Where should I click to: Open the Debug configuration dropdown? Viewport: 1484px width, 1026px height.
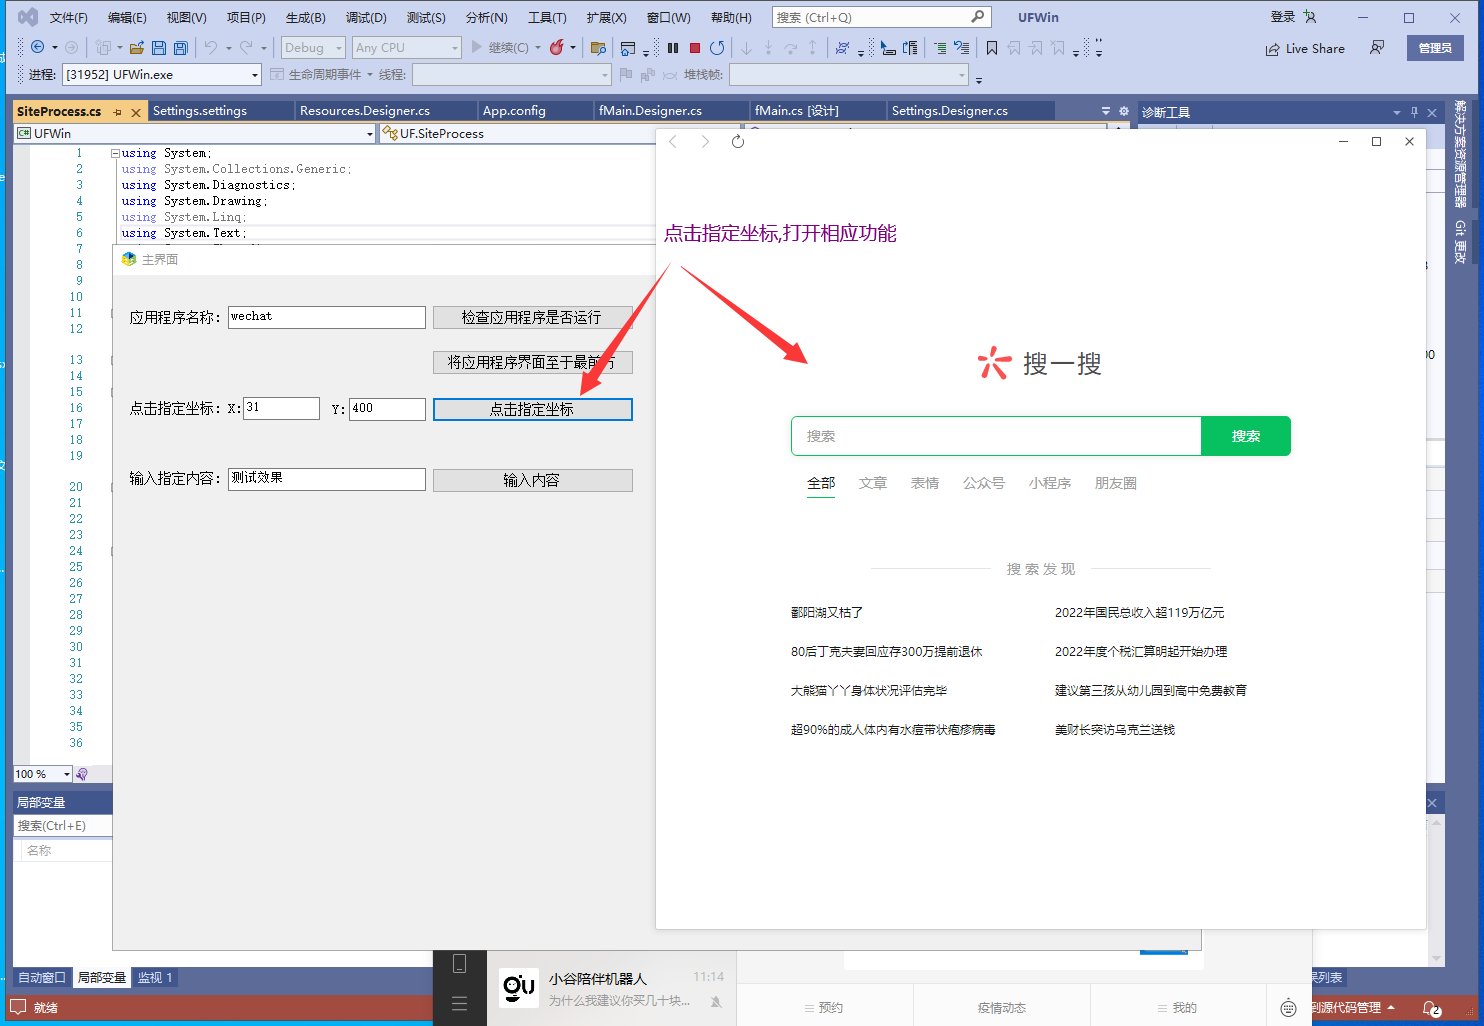tap(312, 47)
